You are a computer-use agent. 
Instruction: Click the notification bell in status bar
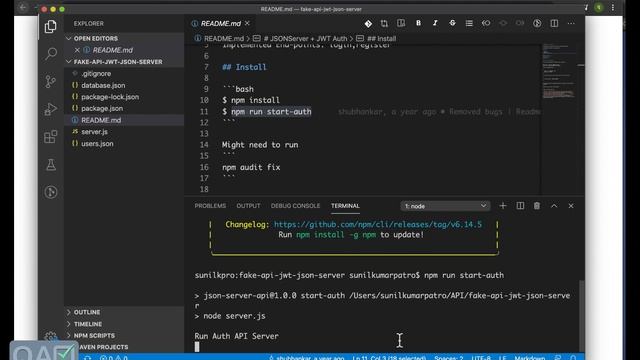573,358
